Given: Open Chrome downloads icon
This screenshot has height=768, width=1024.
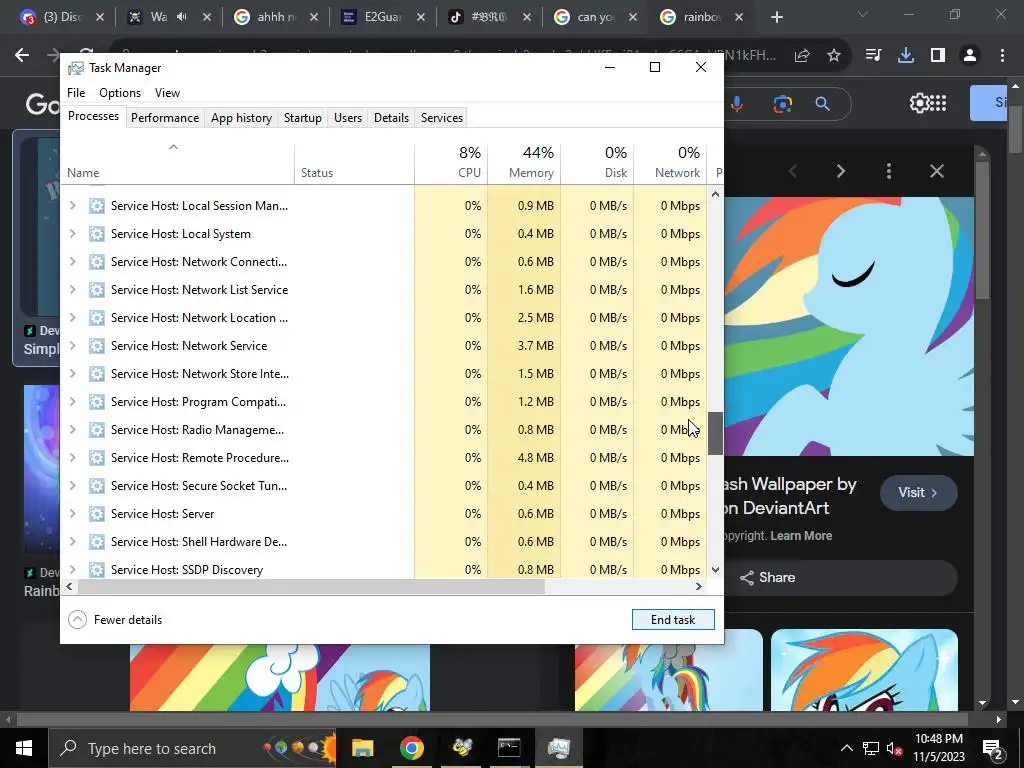Looking at the screenshot, I should [x=905, y=56].
